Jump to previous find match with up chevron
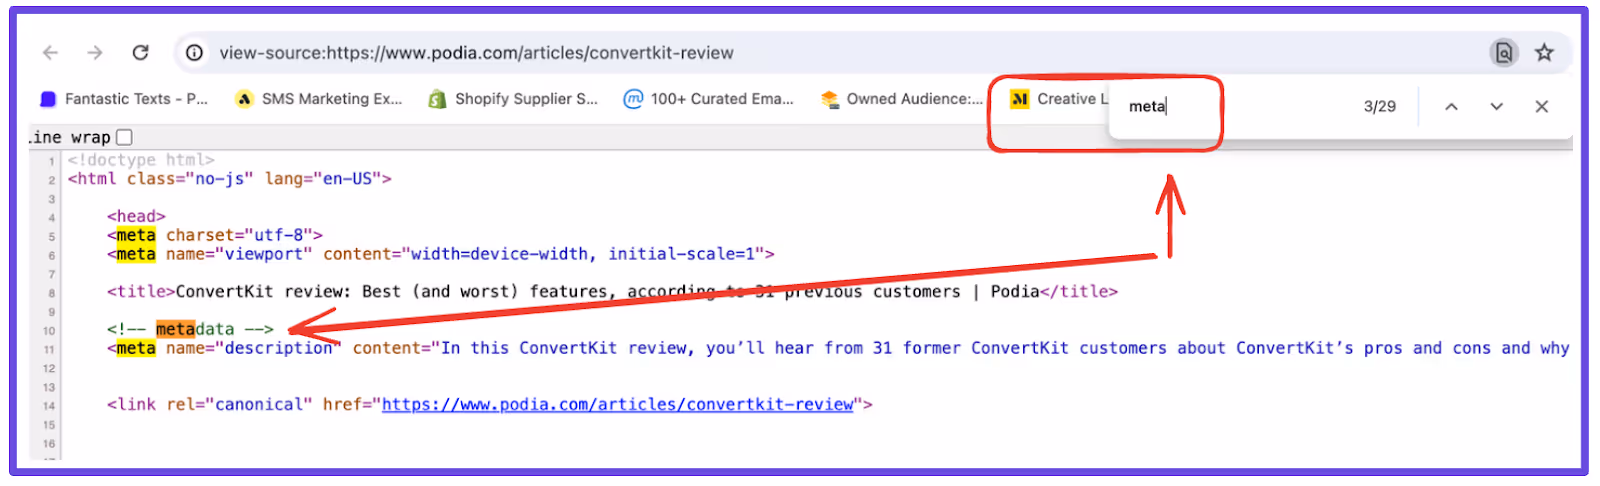The width and height of the screenshot is (1600, 486). pyautogui.click(x=1451, y=106)
